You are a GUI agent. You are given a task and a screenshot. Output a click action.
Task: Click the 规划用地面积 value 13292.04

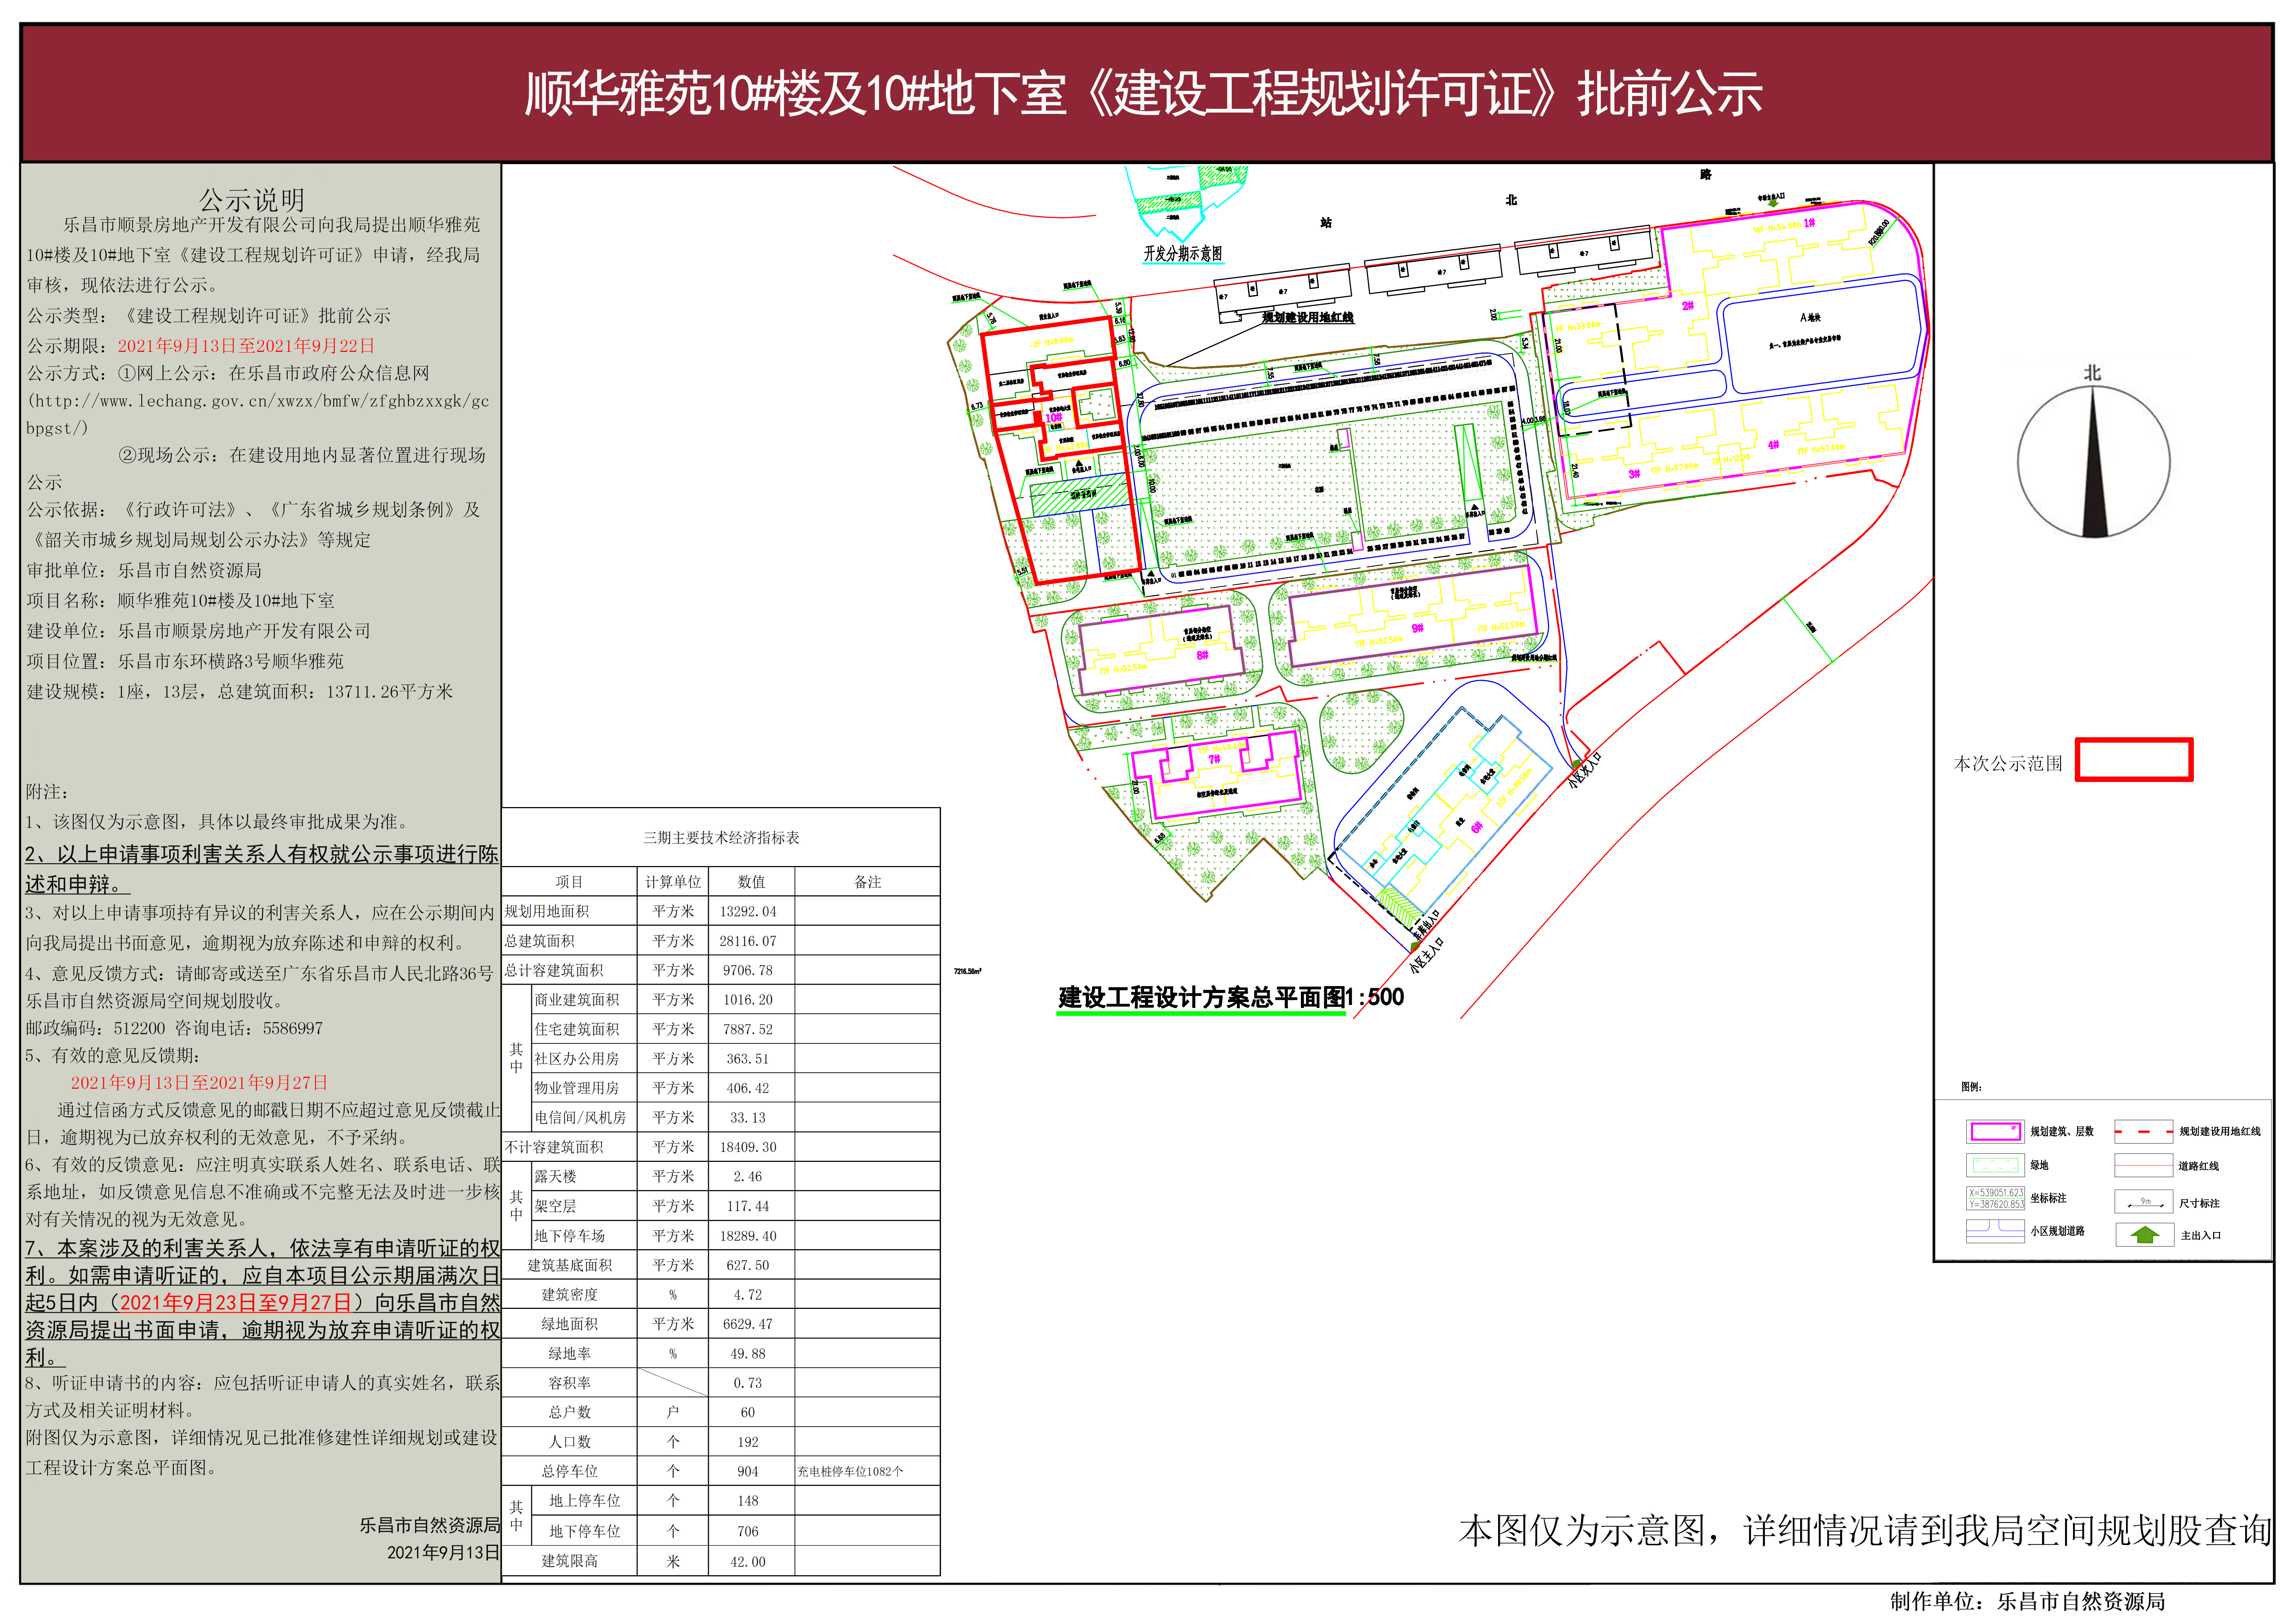748,911
